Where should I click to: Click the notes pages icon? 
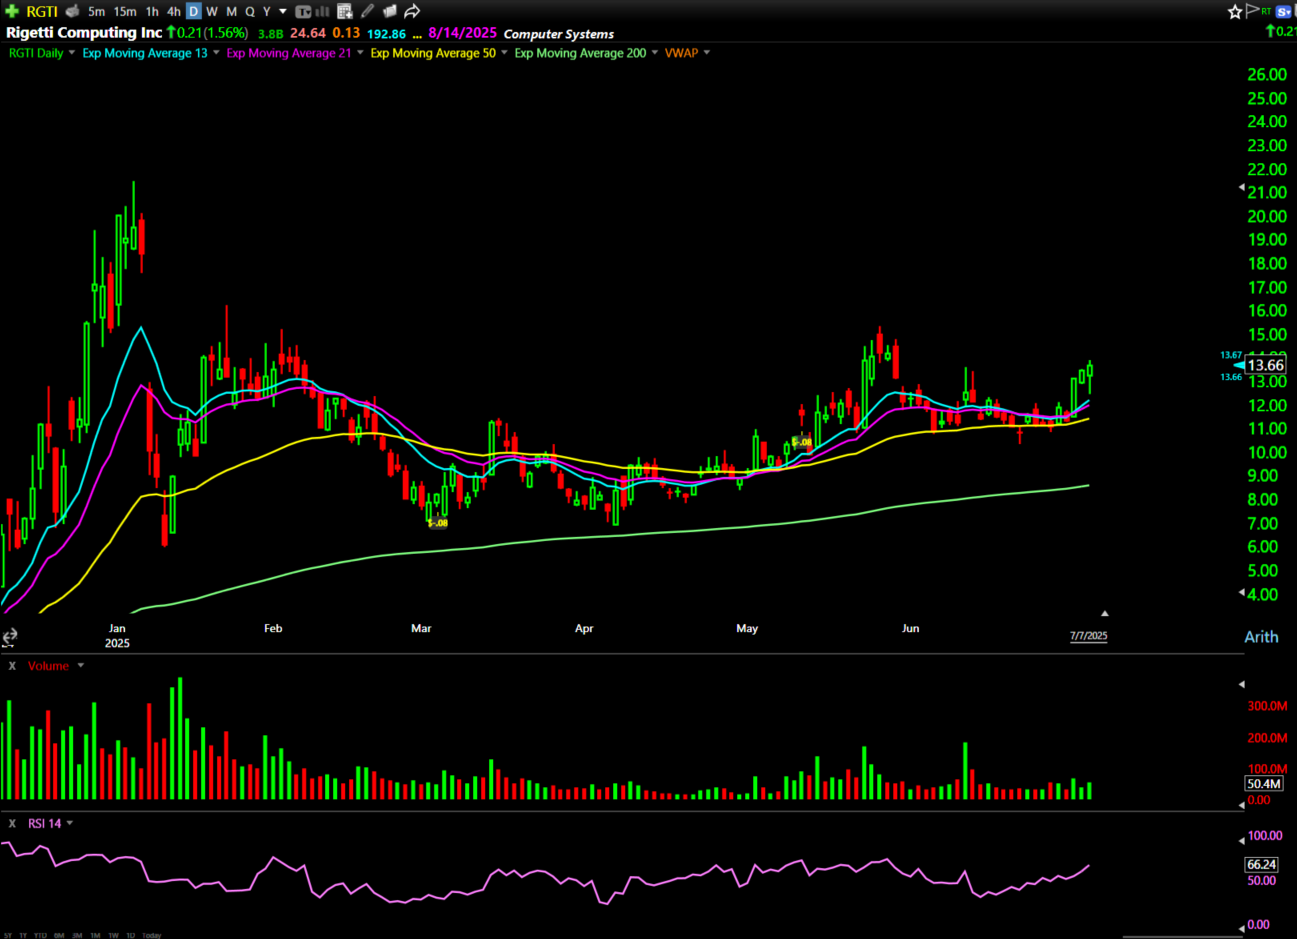click(x=390, y=11)
